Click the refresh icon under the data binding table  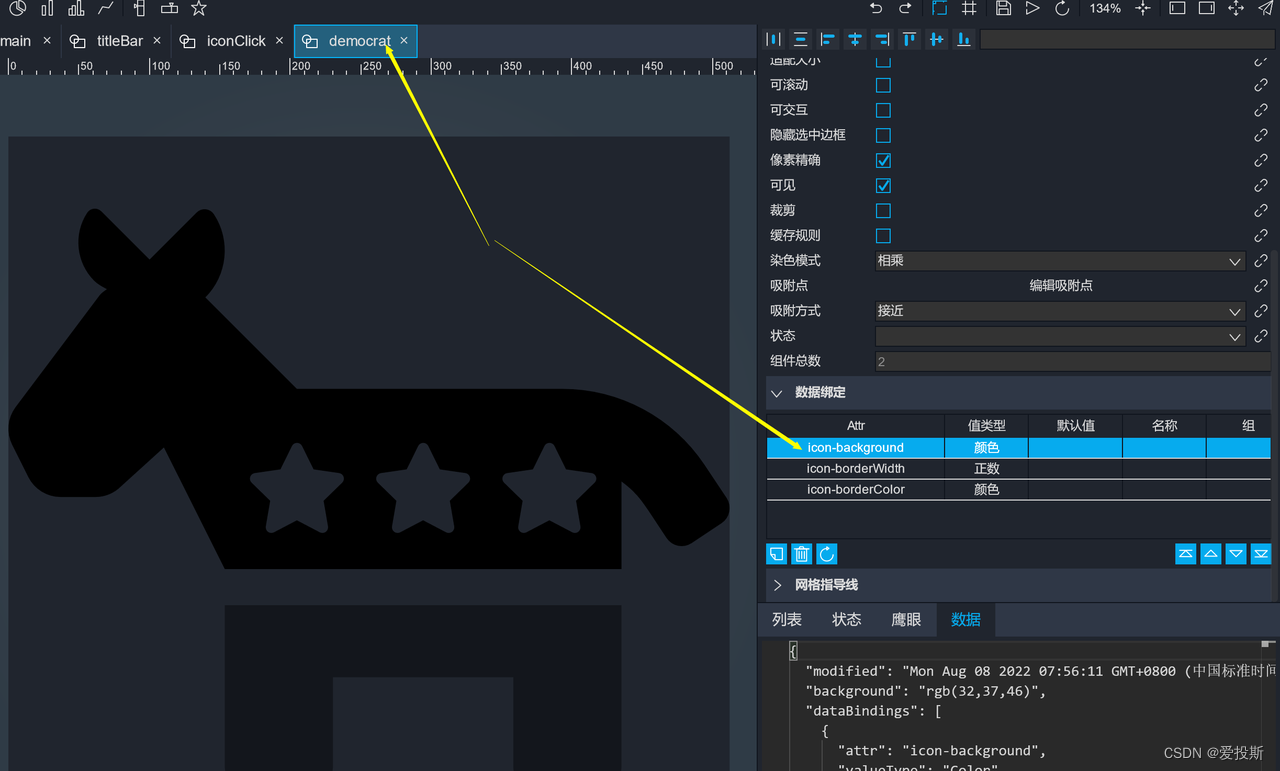827,554
